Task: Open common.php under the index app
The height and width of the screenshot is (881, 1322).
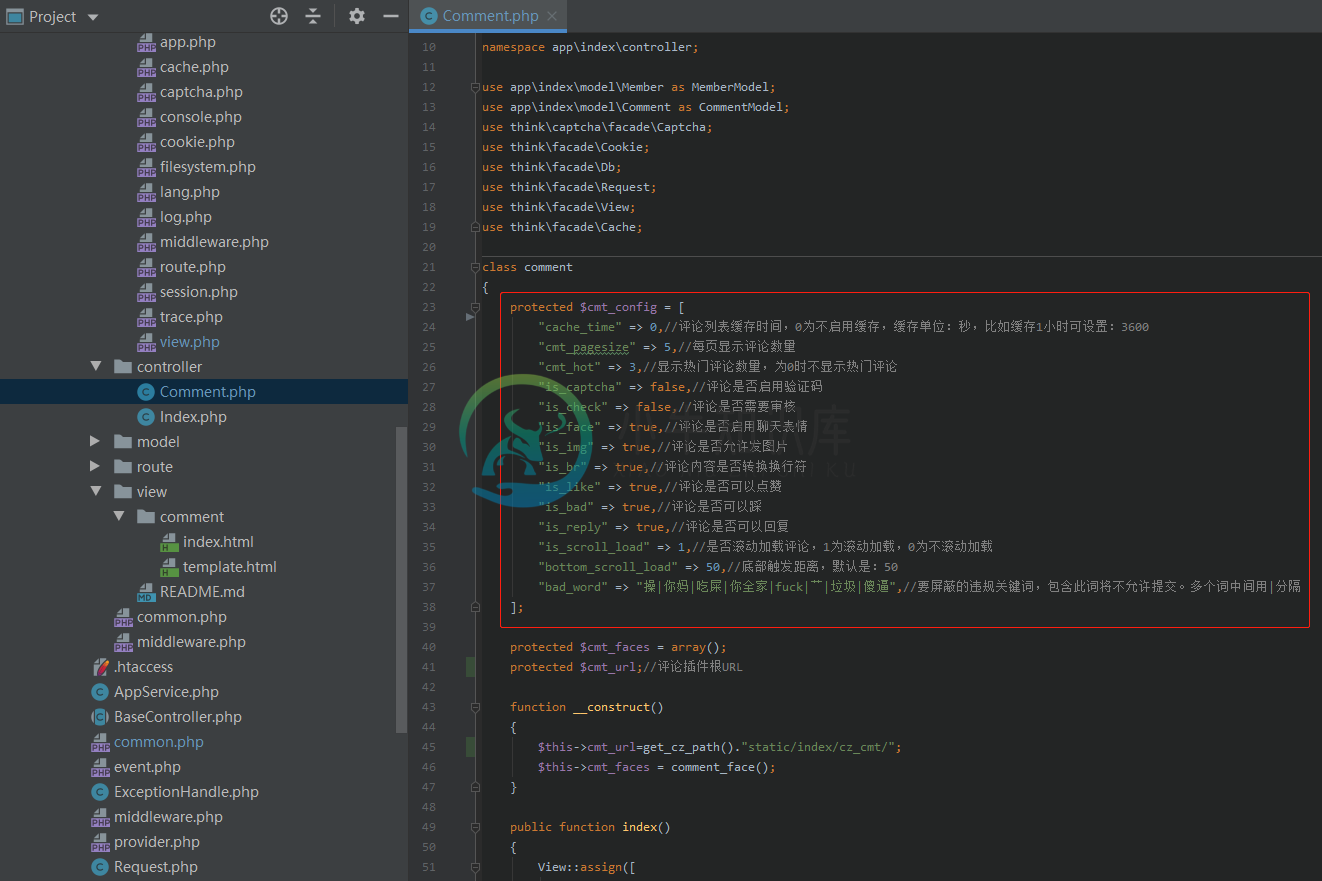Action: point(181,617)
